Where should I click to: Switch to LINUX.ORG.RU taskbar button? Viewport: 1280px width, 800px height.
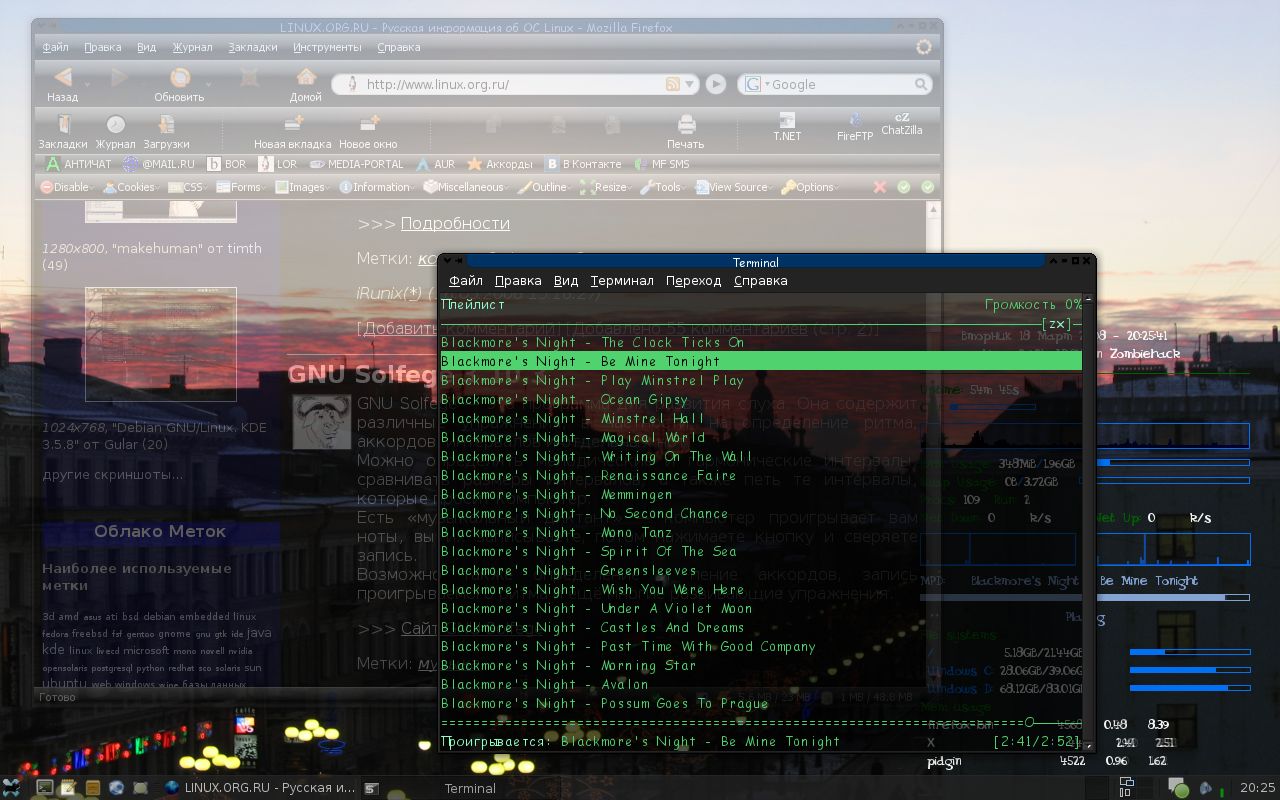pos(259,788)
